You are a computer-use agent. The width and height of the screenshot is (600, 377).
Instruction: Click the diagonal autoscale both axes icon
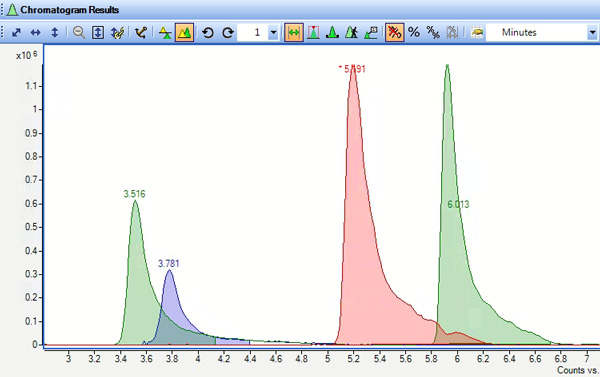coord(16,33)
